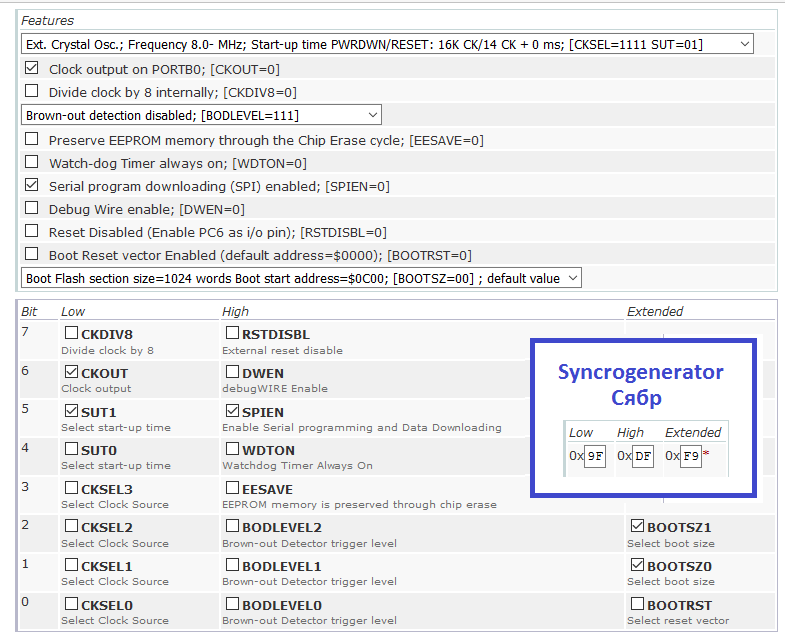Screen dimensions: 785x641
Task: Select the Extended fuse hex value field
Action: (691, 456)
